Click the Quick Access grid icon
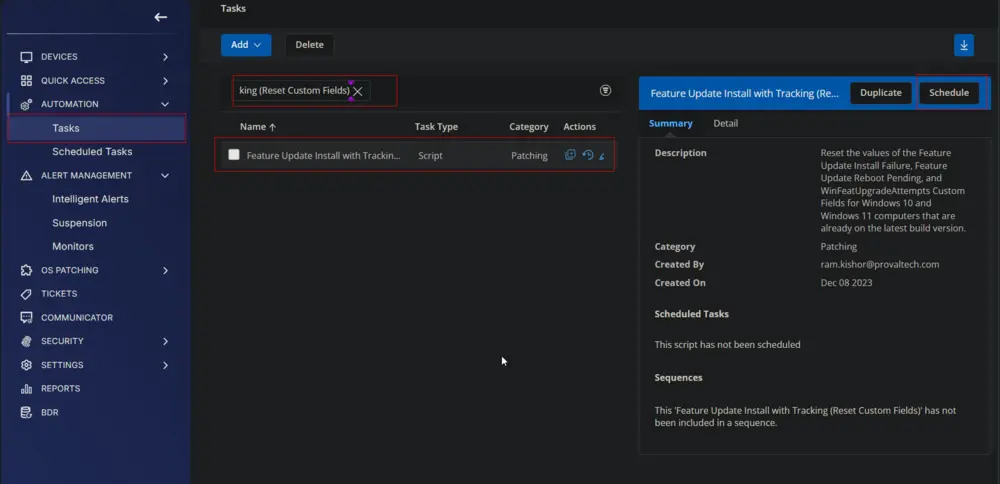The height and width of the screenshot is (484, 1000). coord(26,80)
